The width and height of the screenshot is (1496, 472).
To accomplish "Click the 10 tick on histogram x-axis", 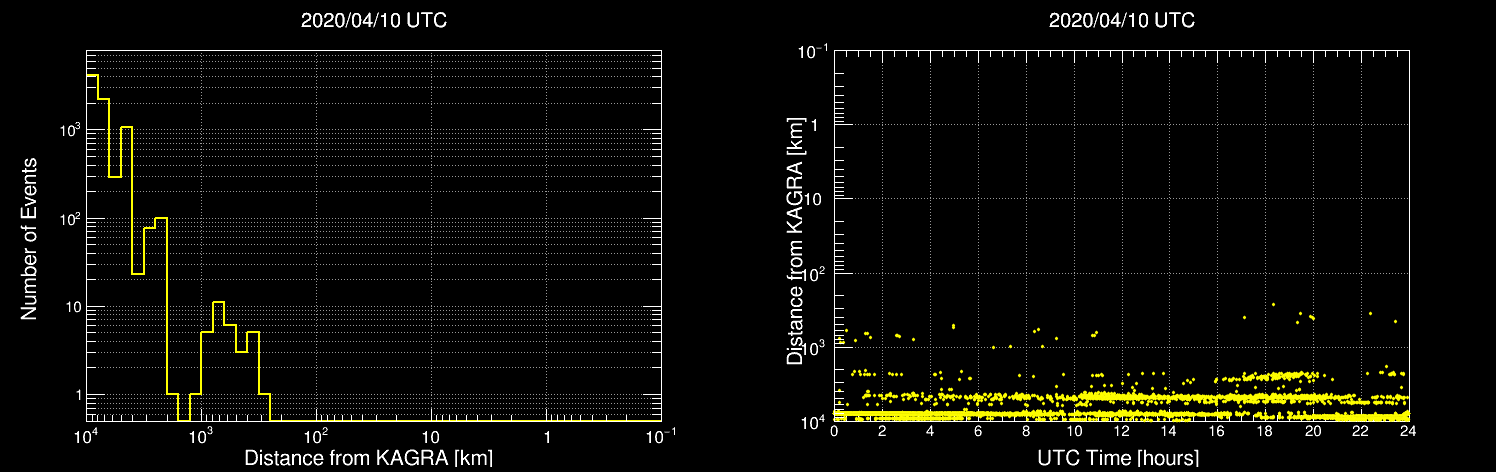I will coord(430,437).
